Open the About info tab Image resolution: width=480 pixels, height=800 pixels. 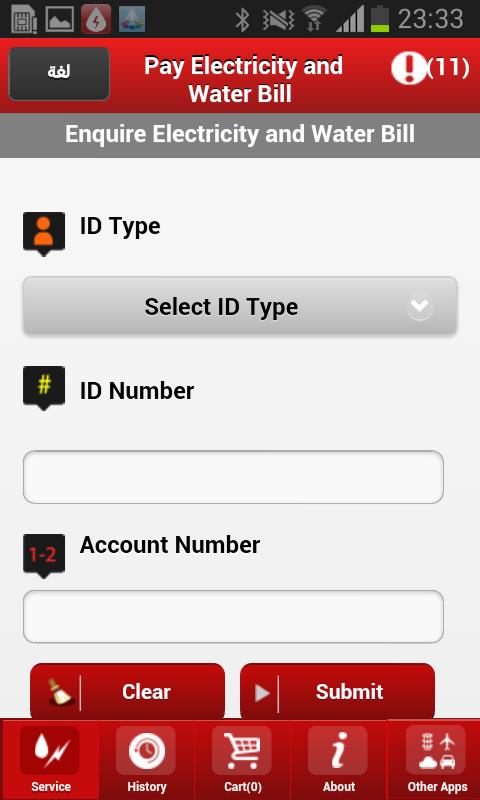[338, 759]
